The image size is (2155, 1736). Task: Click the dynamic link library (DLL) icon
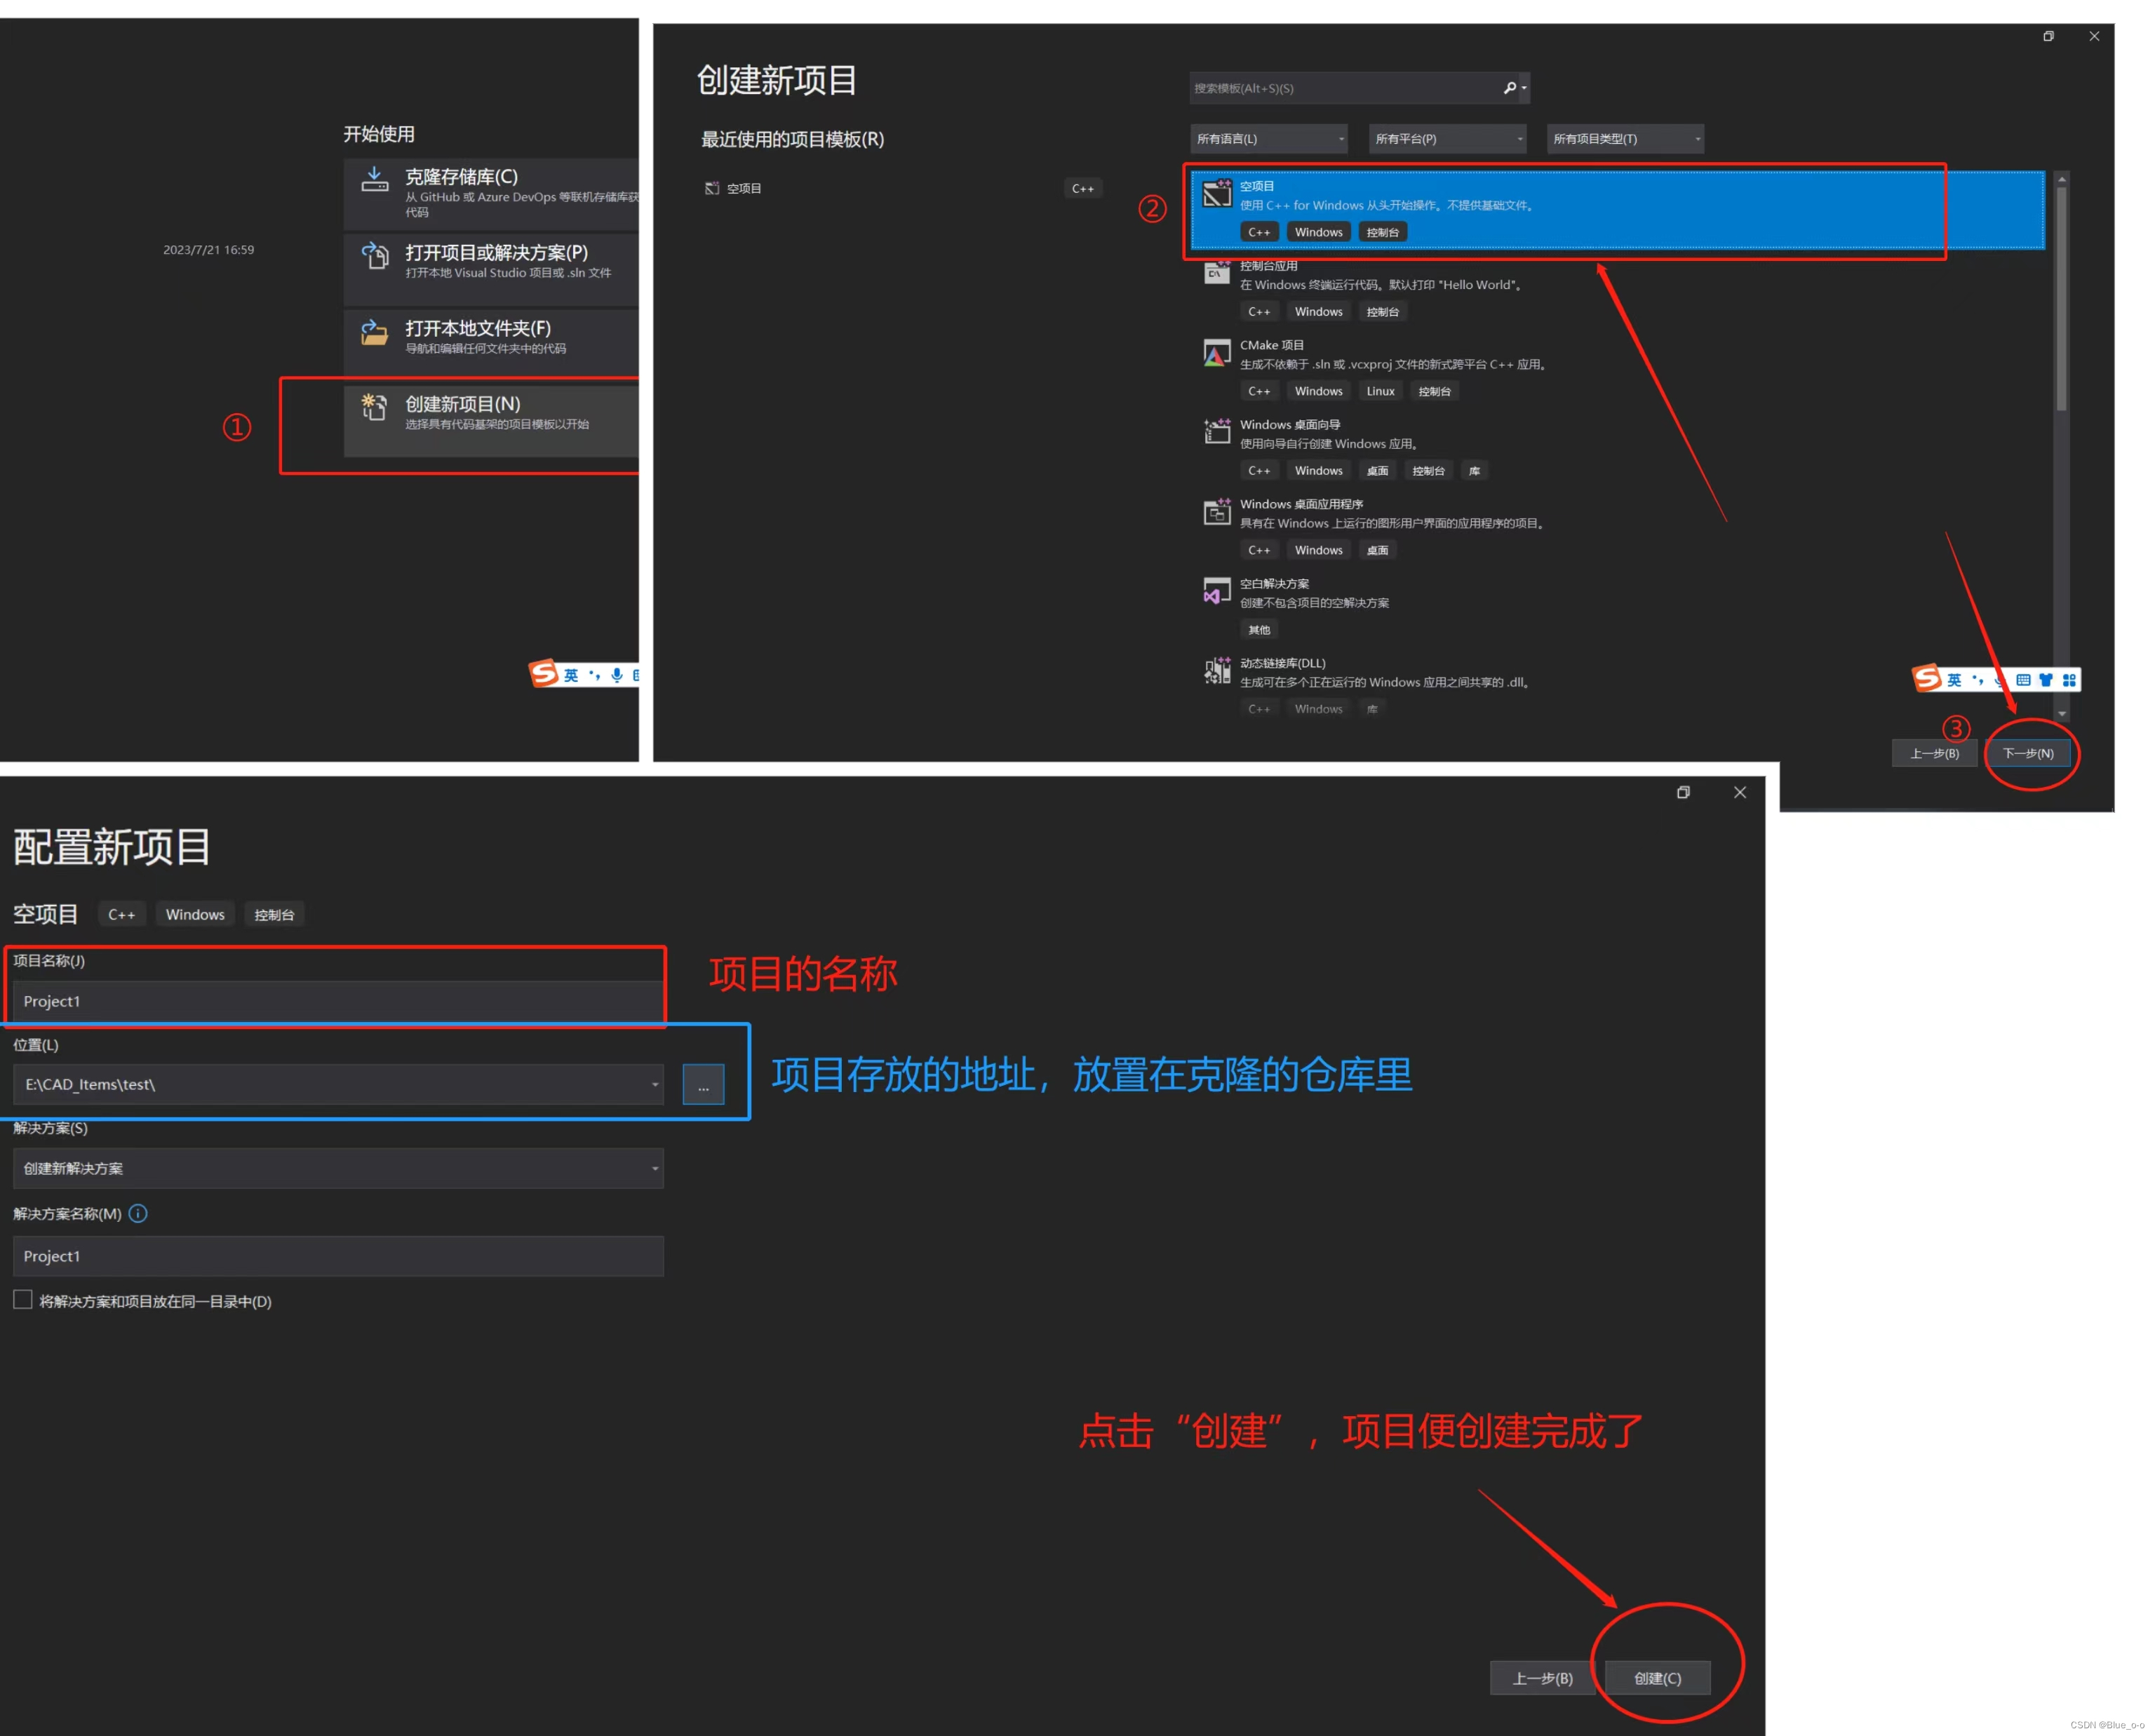click(x=1216, y=670)
